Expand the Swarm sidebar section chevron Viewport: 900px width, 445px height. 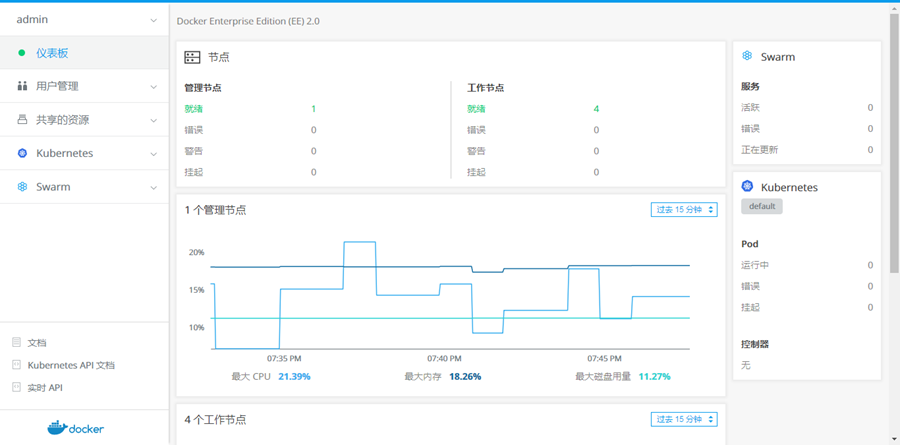[153, 188]
